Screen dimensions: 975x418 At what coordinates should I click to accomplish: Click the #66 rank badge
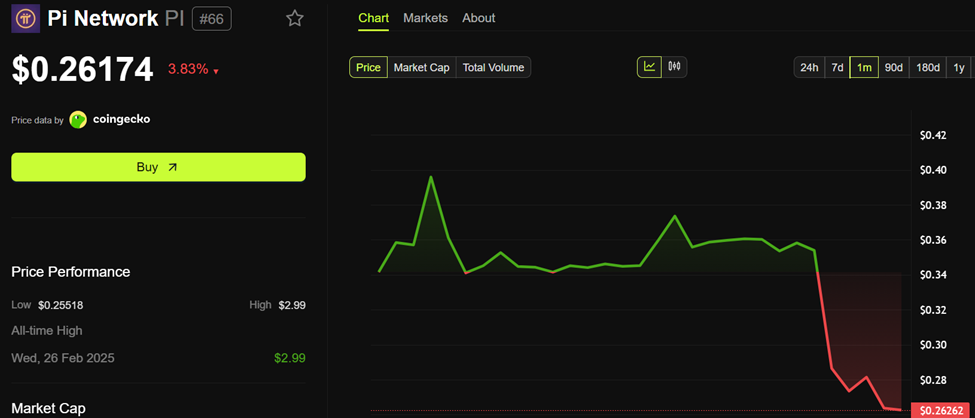point(211,18)
